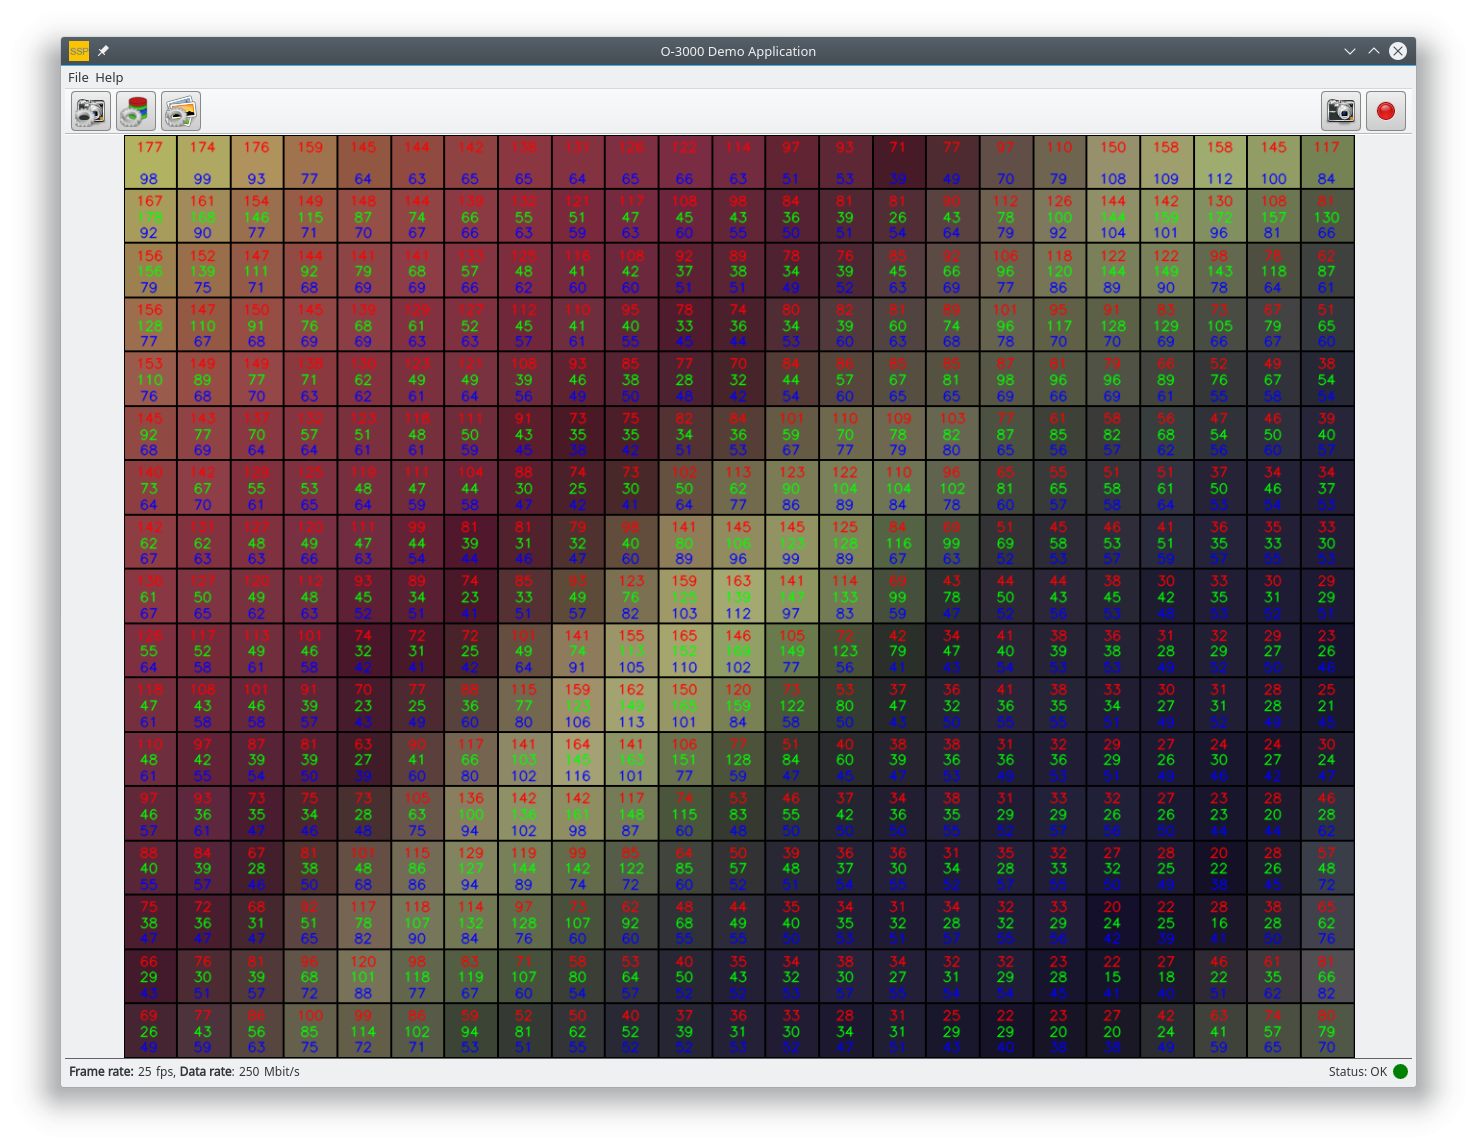Click the top-right grid cell showing 117 and 84
The width and height of the screenshot is (1477, 1148).
click(x=1326, y=162)
